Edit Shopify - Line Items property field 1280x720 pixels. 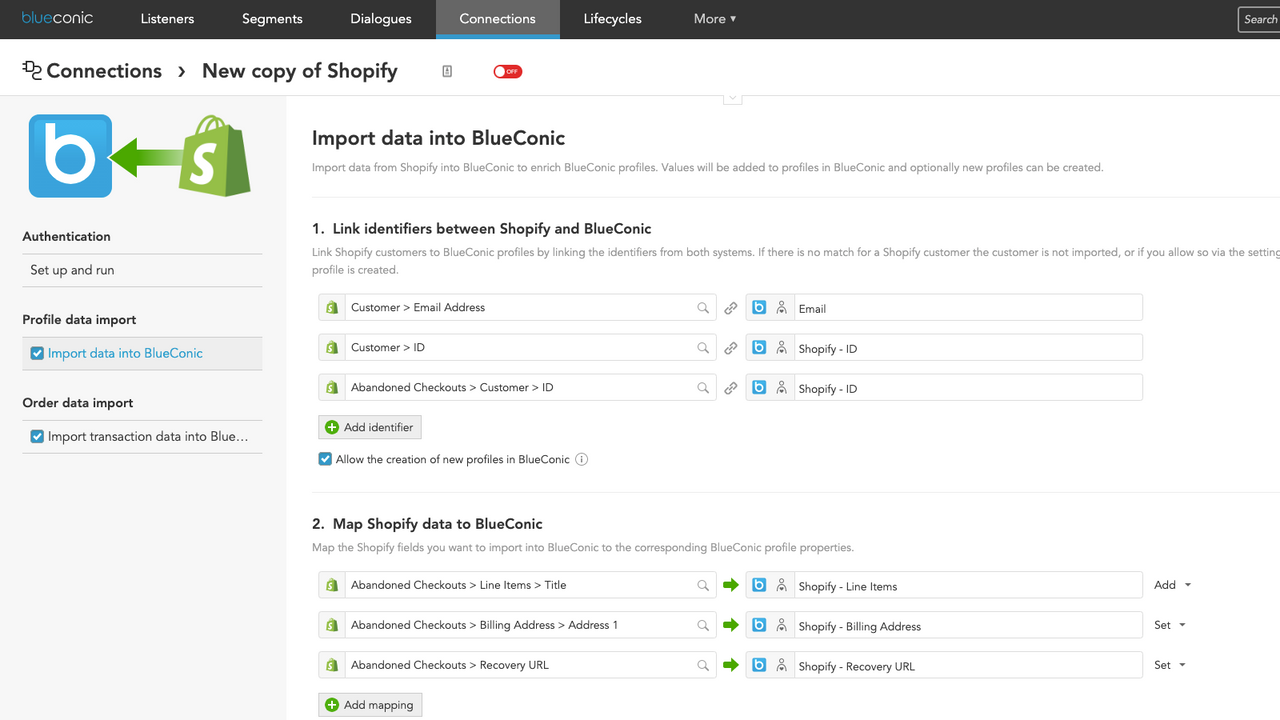[967, 586]
